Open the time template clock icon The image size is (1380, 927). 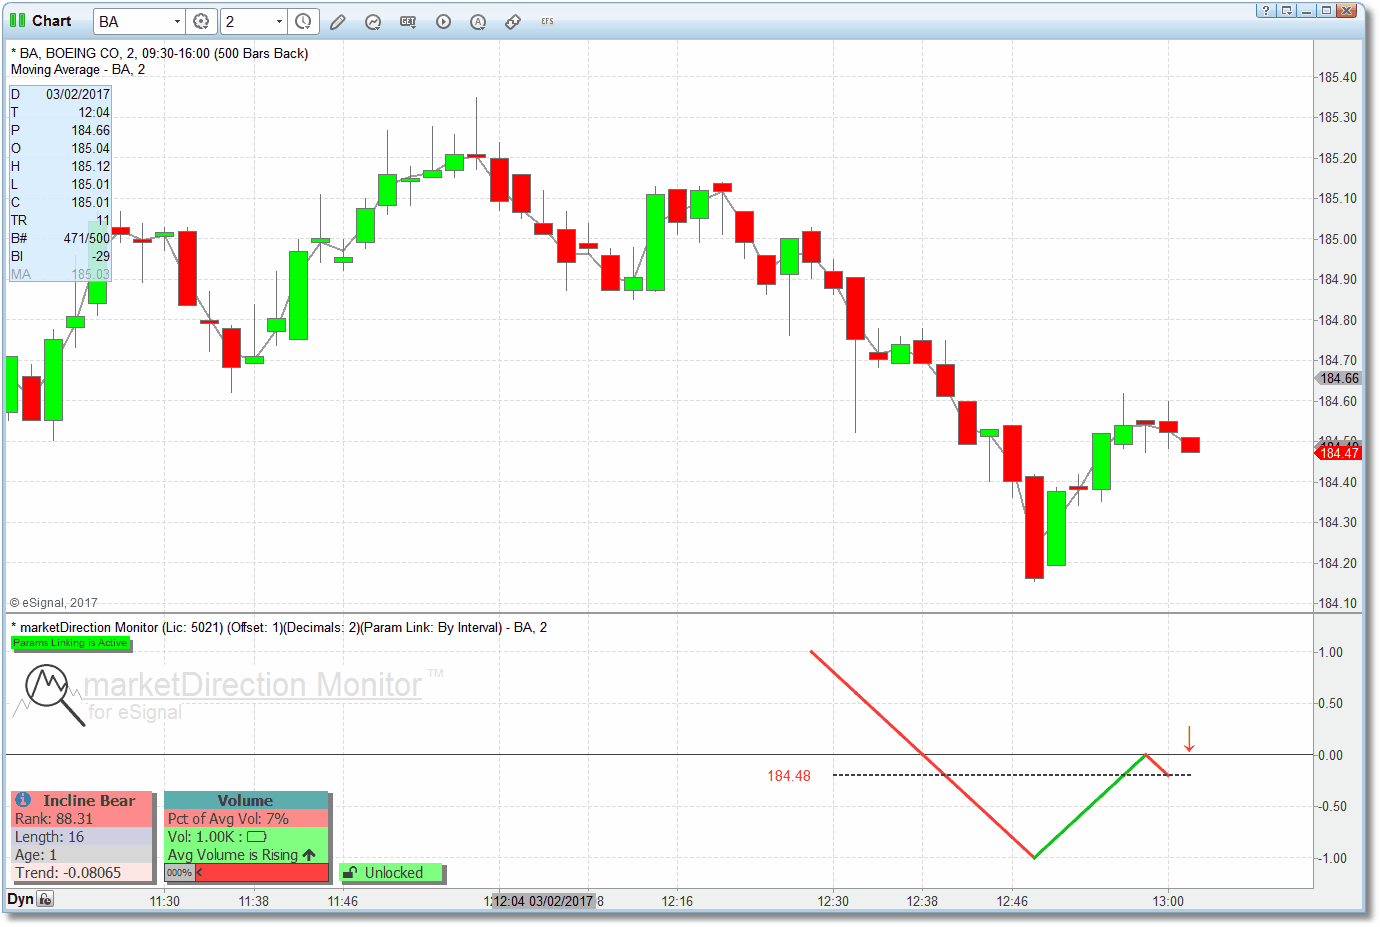click(x=303, y=21)
